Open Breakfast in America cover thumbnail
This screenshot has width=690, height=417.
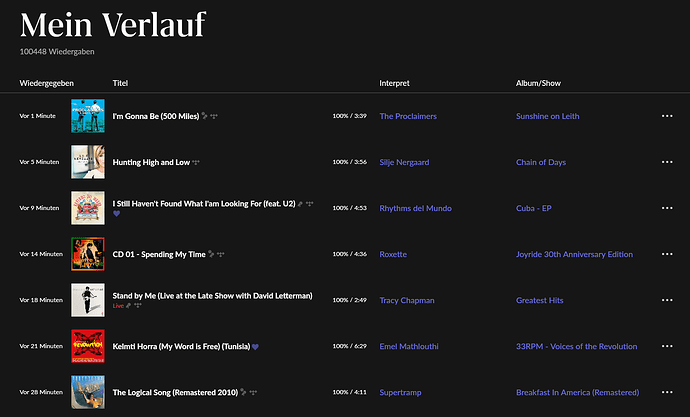[x=88, y=392]
